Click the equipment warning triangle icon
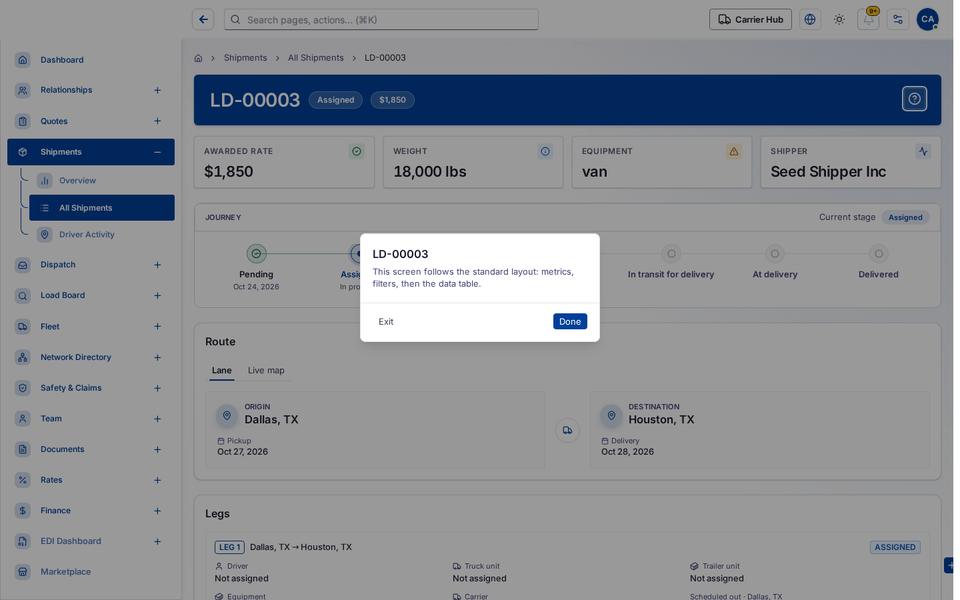 coord(733,151)
